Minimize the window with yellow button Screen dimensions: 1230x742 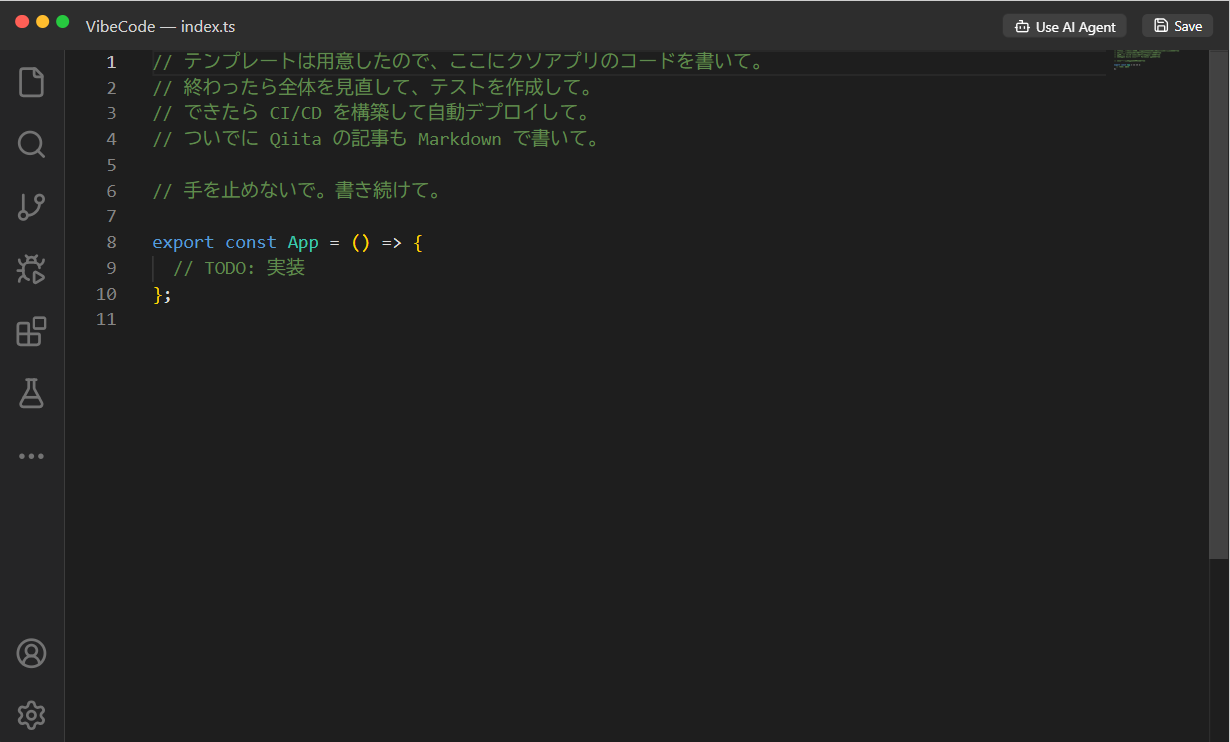coord(42,21)
